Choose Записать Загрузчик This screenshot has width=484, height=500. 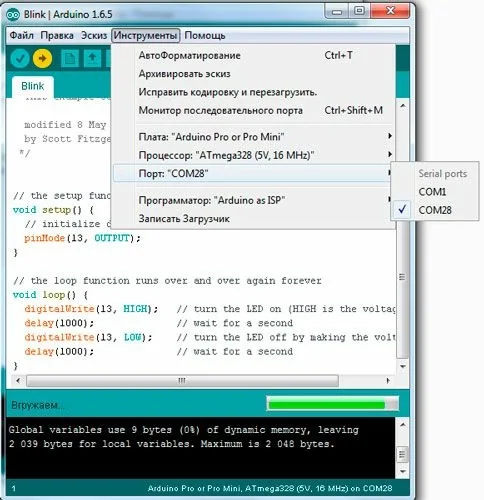(x=253, y=219)
